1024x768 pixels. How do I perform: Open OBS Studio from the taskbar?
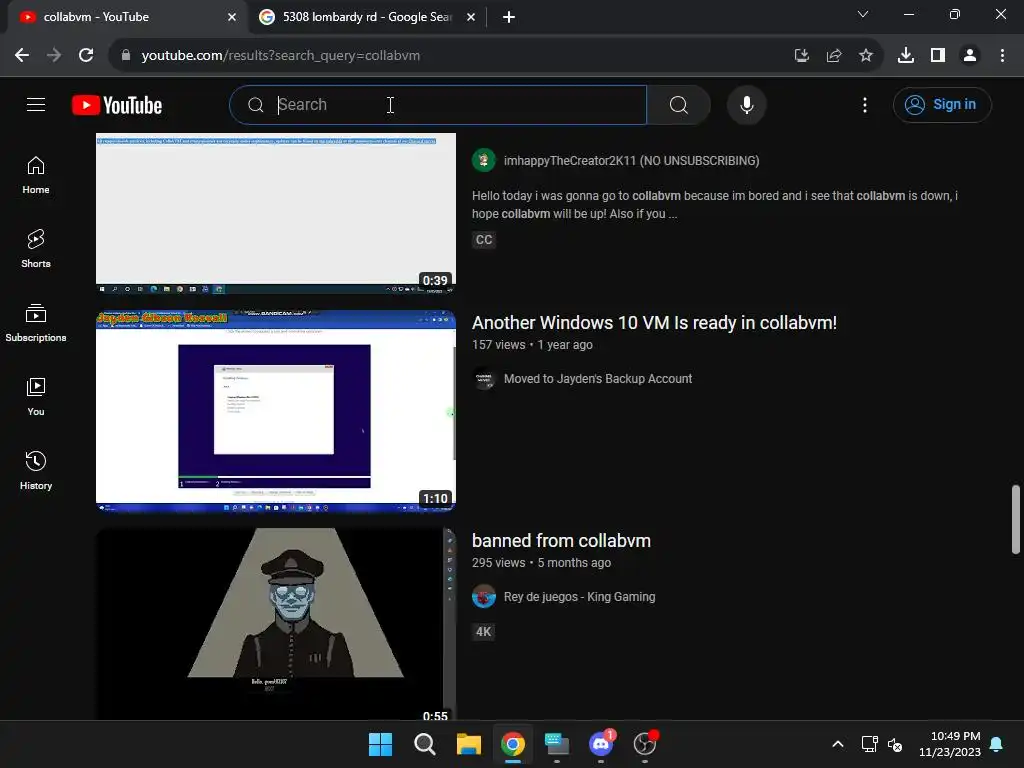[x=645, y=744]
